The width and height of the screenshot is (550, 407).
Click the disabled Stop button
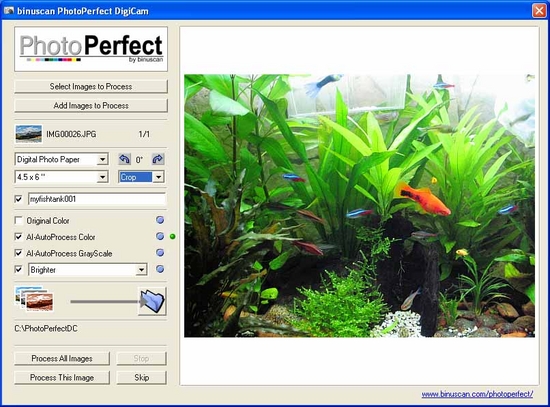[141, 358]
